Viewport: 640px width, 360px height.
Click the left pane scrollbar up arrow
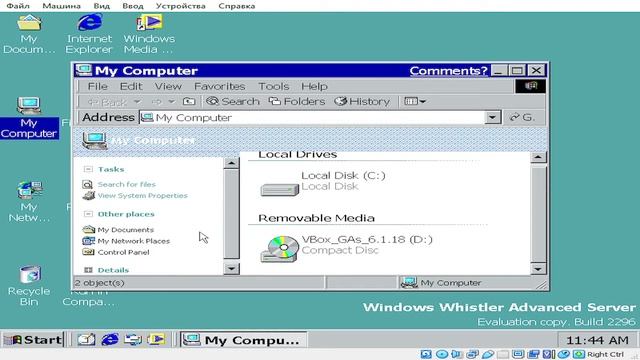231,163
